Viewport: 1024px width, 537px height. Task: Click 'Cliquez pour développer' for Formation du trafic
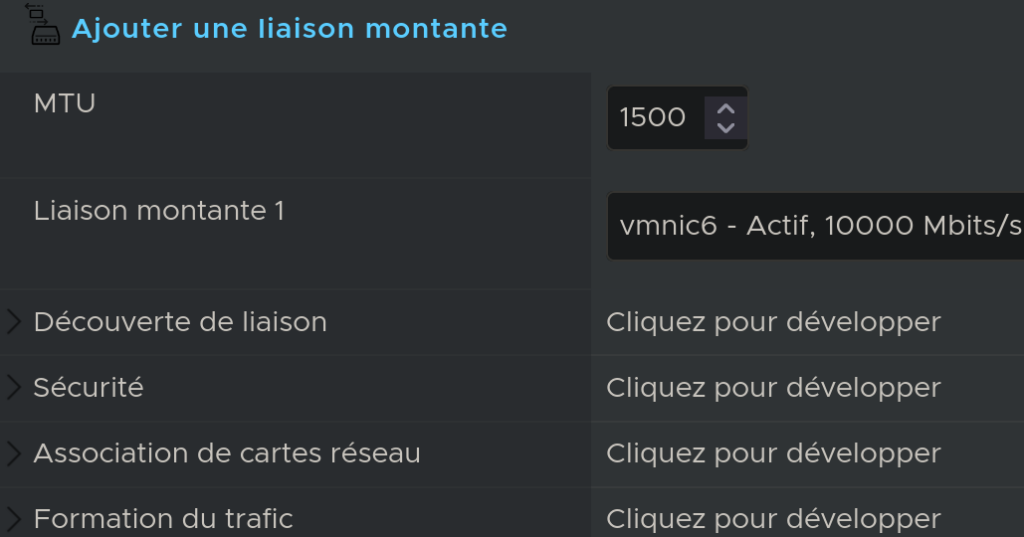pos(773,519)
